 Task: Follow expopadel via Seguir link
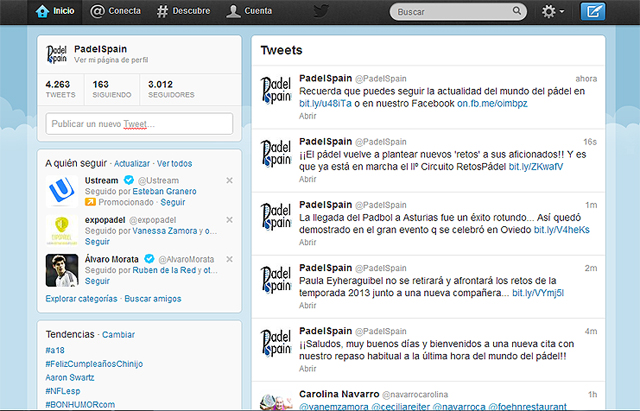coord(97,242)
